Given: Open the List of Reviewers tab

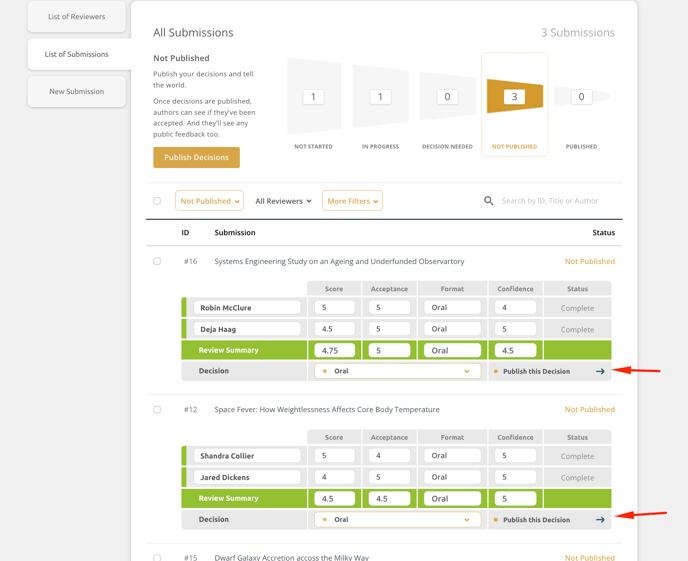Looking at the screenshot, I should (x=77, y=17).
